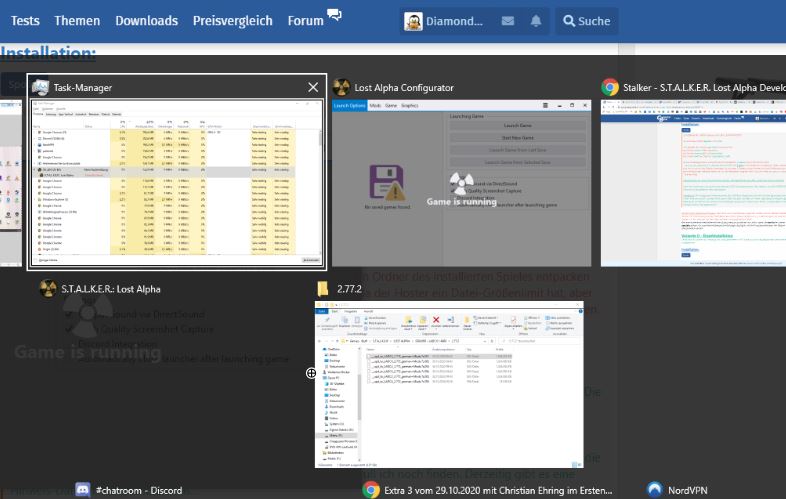Click the Chrome icon beside Extra 3
Image resolution: width=786 pixels, height=499 pixels.
pos(371,489)
